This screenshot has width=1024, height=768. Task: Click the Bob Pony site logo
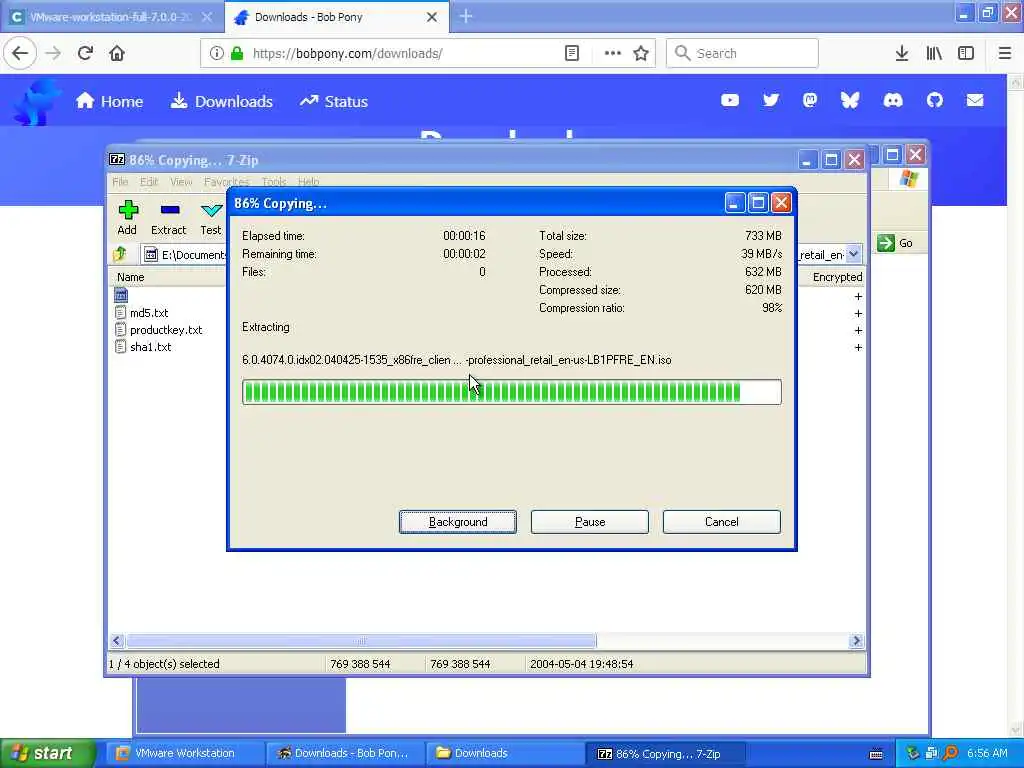37,102
